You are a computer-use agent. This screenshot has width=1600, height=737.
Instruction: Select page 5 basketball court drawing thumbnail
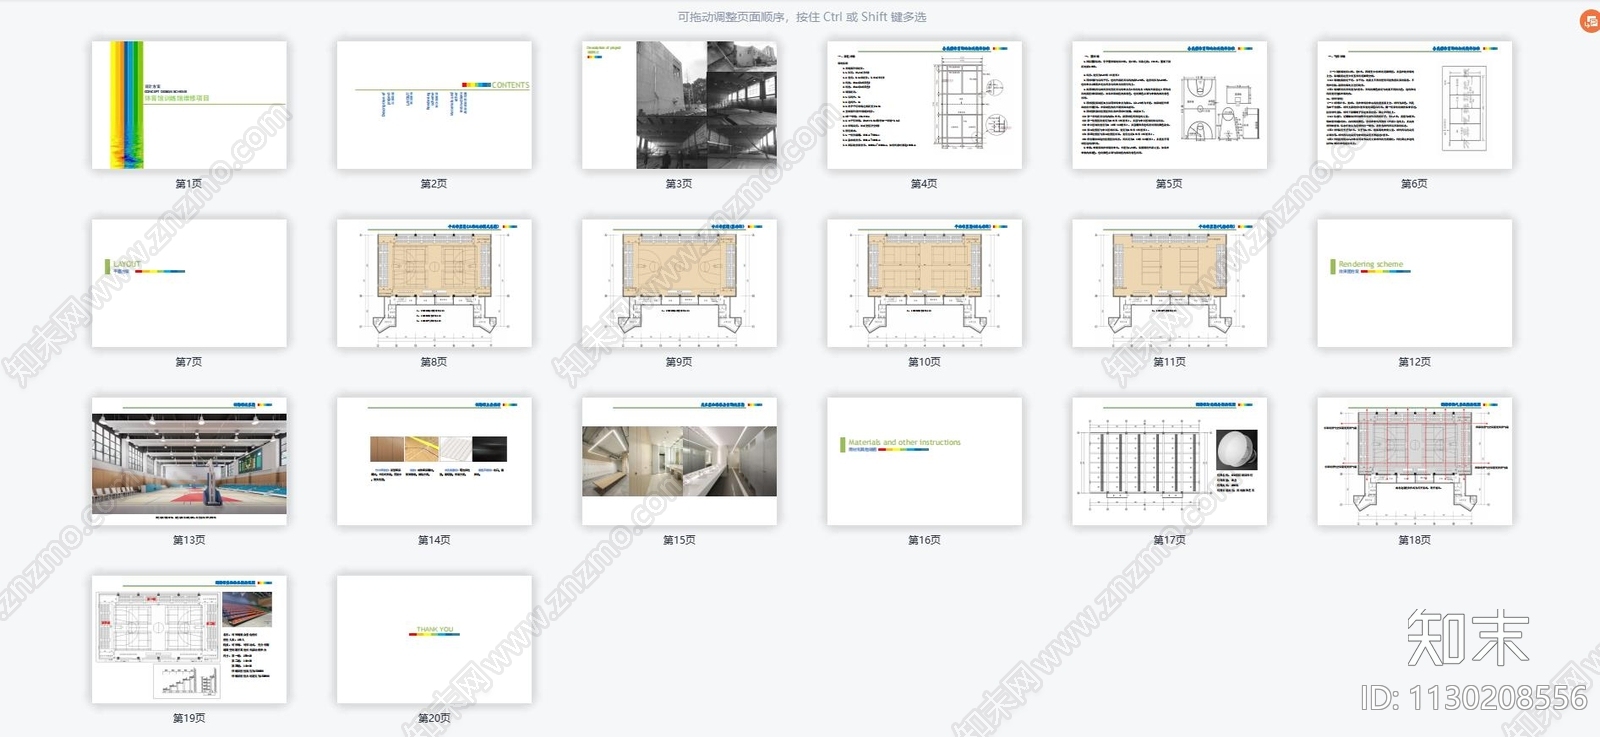click(1169, 105)
